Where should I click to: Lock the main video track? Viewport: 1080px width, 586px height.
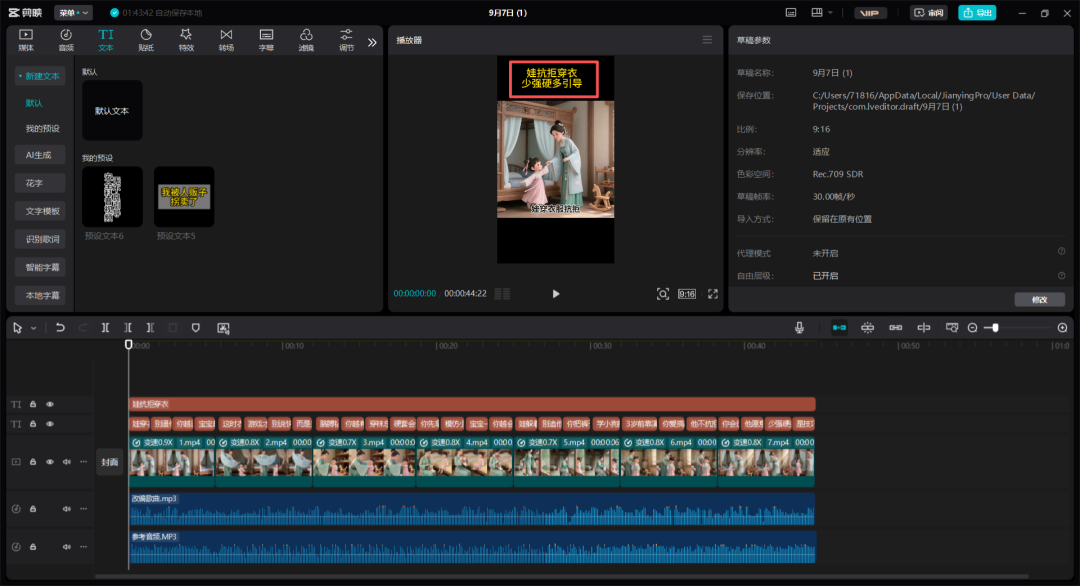tap(33, 462)
